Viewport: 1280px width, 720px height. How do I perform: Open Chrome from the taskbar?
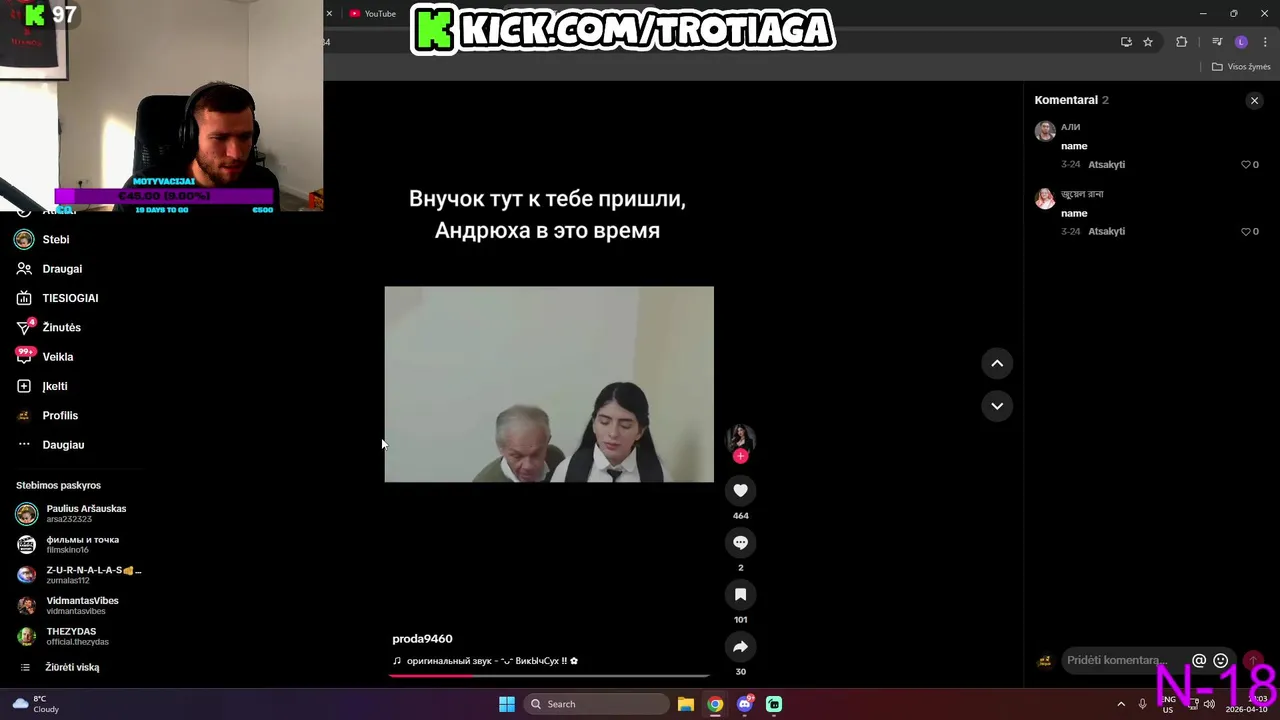(x=715, y=704)
